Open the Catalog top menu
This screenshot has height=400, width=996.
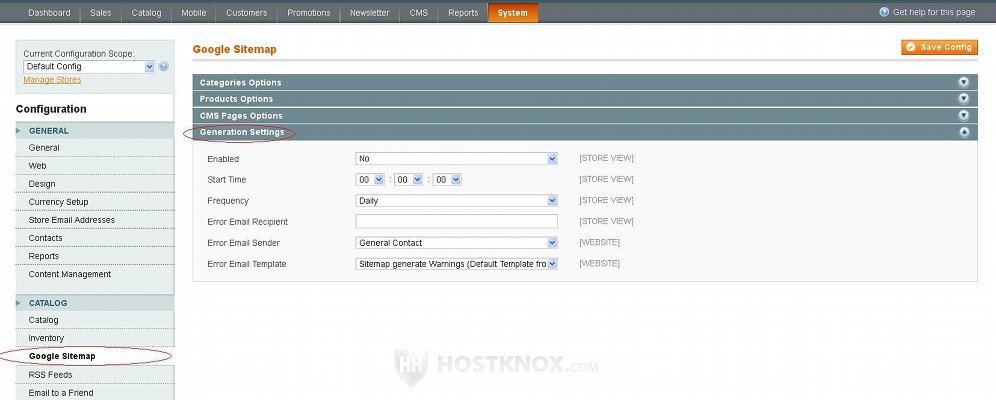(x=146, y=13)
